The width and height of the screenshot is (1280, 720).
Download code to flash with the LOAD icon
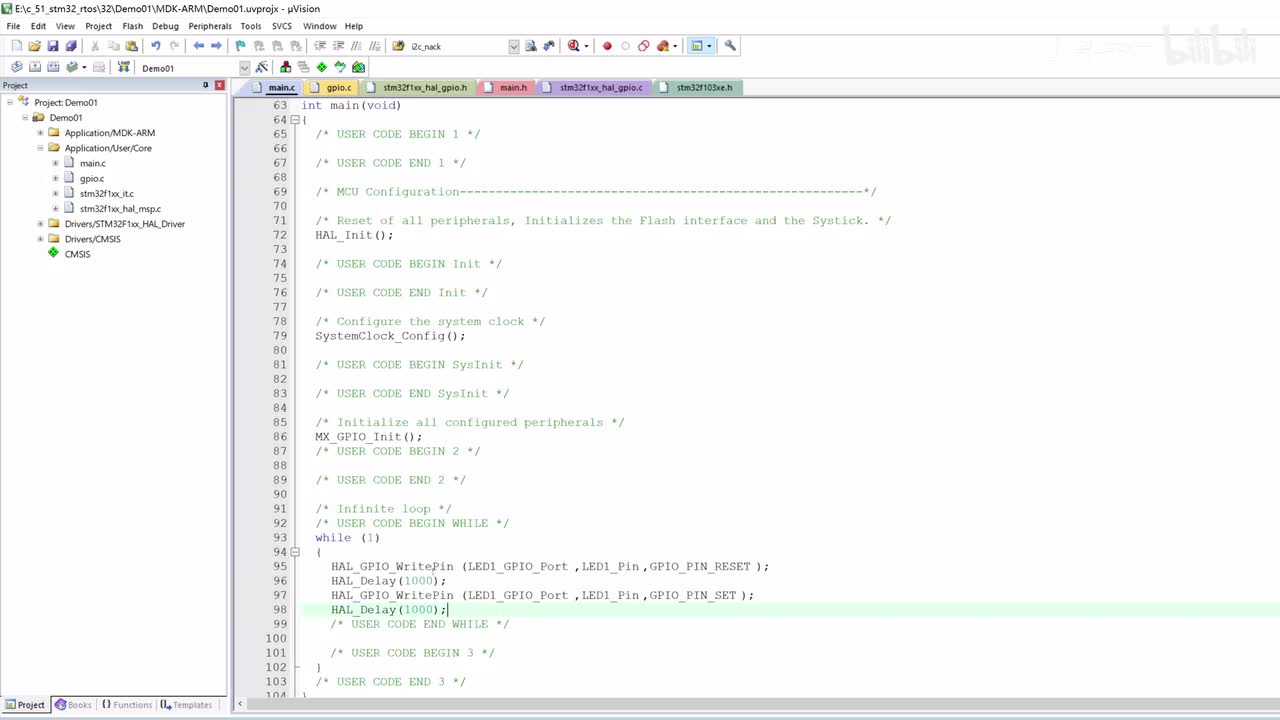click(124, 67)
